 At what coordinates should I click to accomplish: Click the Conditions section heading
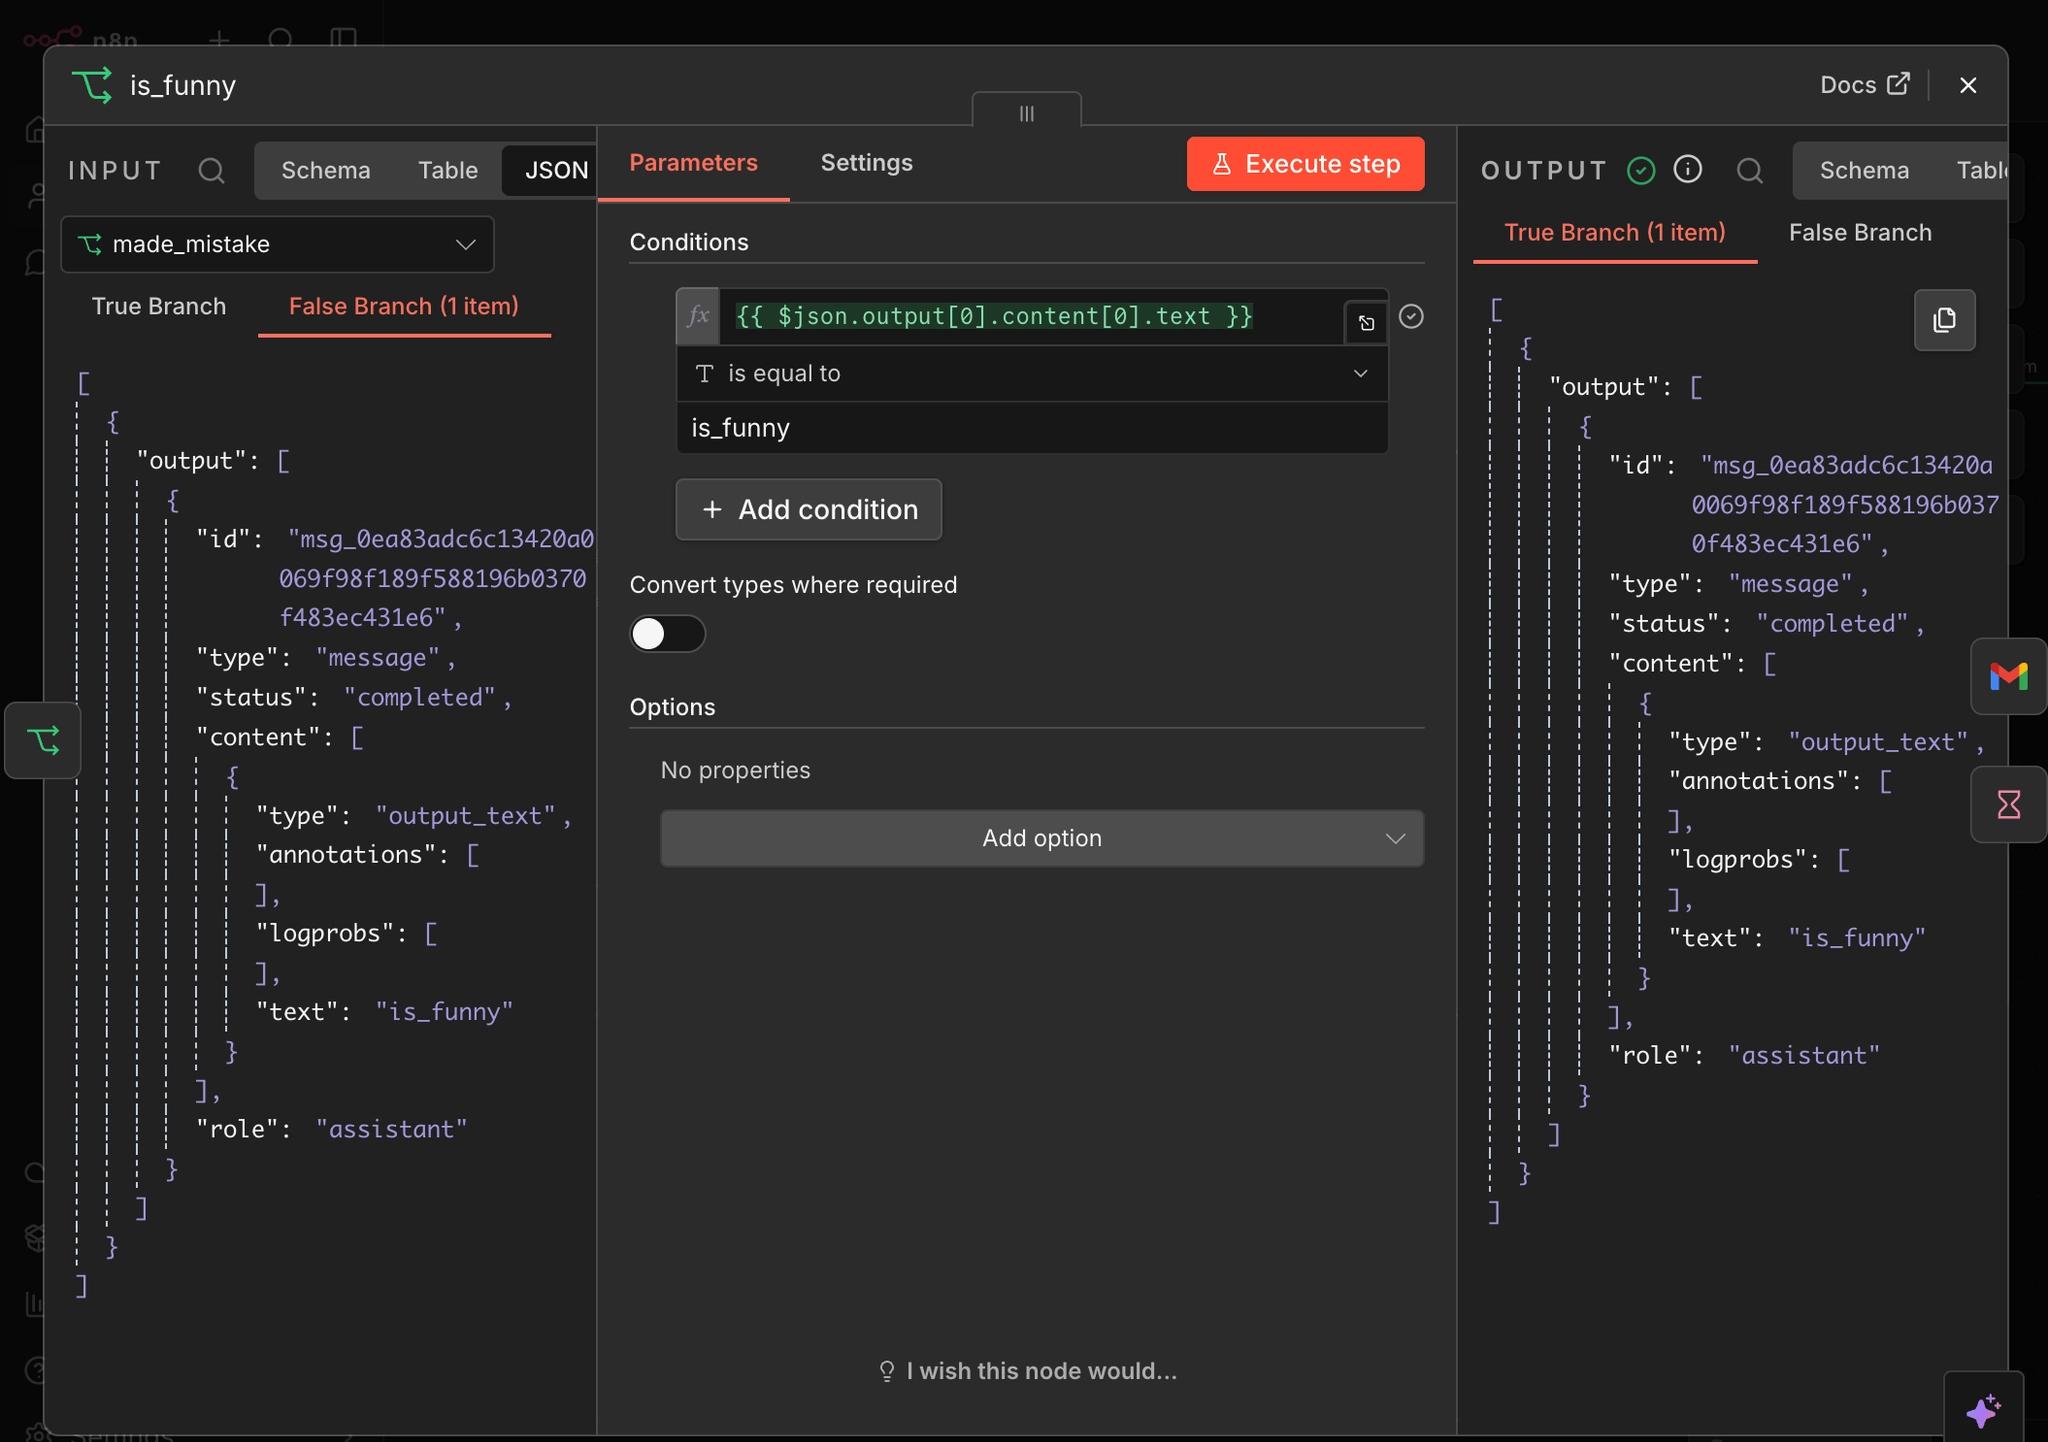(x=689, y=242)
